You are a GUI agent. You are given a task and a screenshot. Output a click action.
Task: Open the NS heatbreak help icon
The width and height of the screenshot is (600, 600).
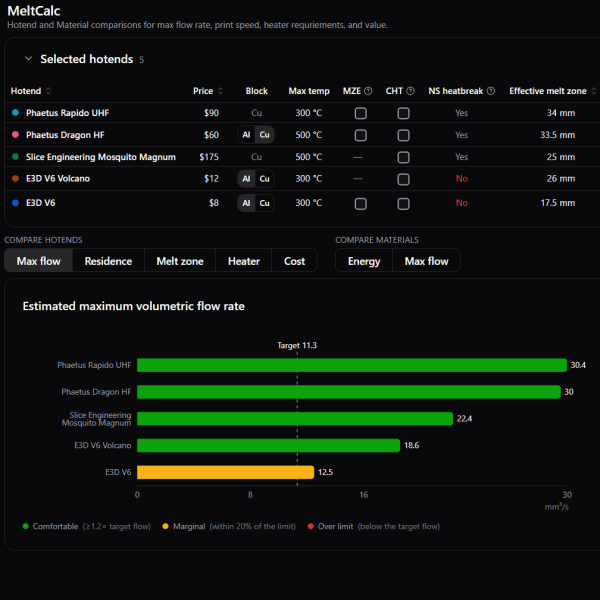pyautogui.click(x=491, y=91)
